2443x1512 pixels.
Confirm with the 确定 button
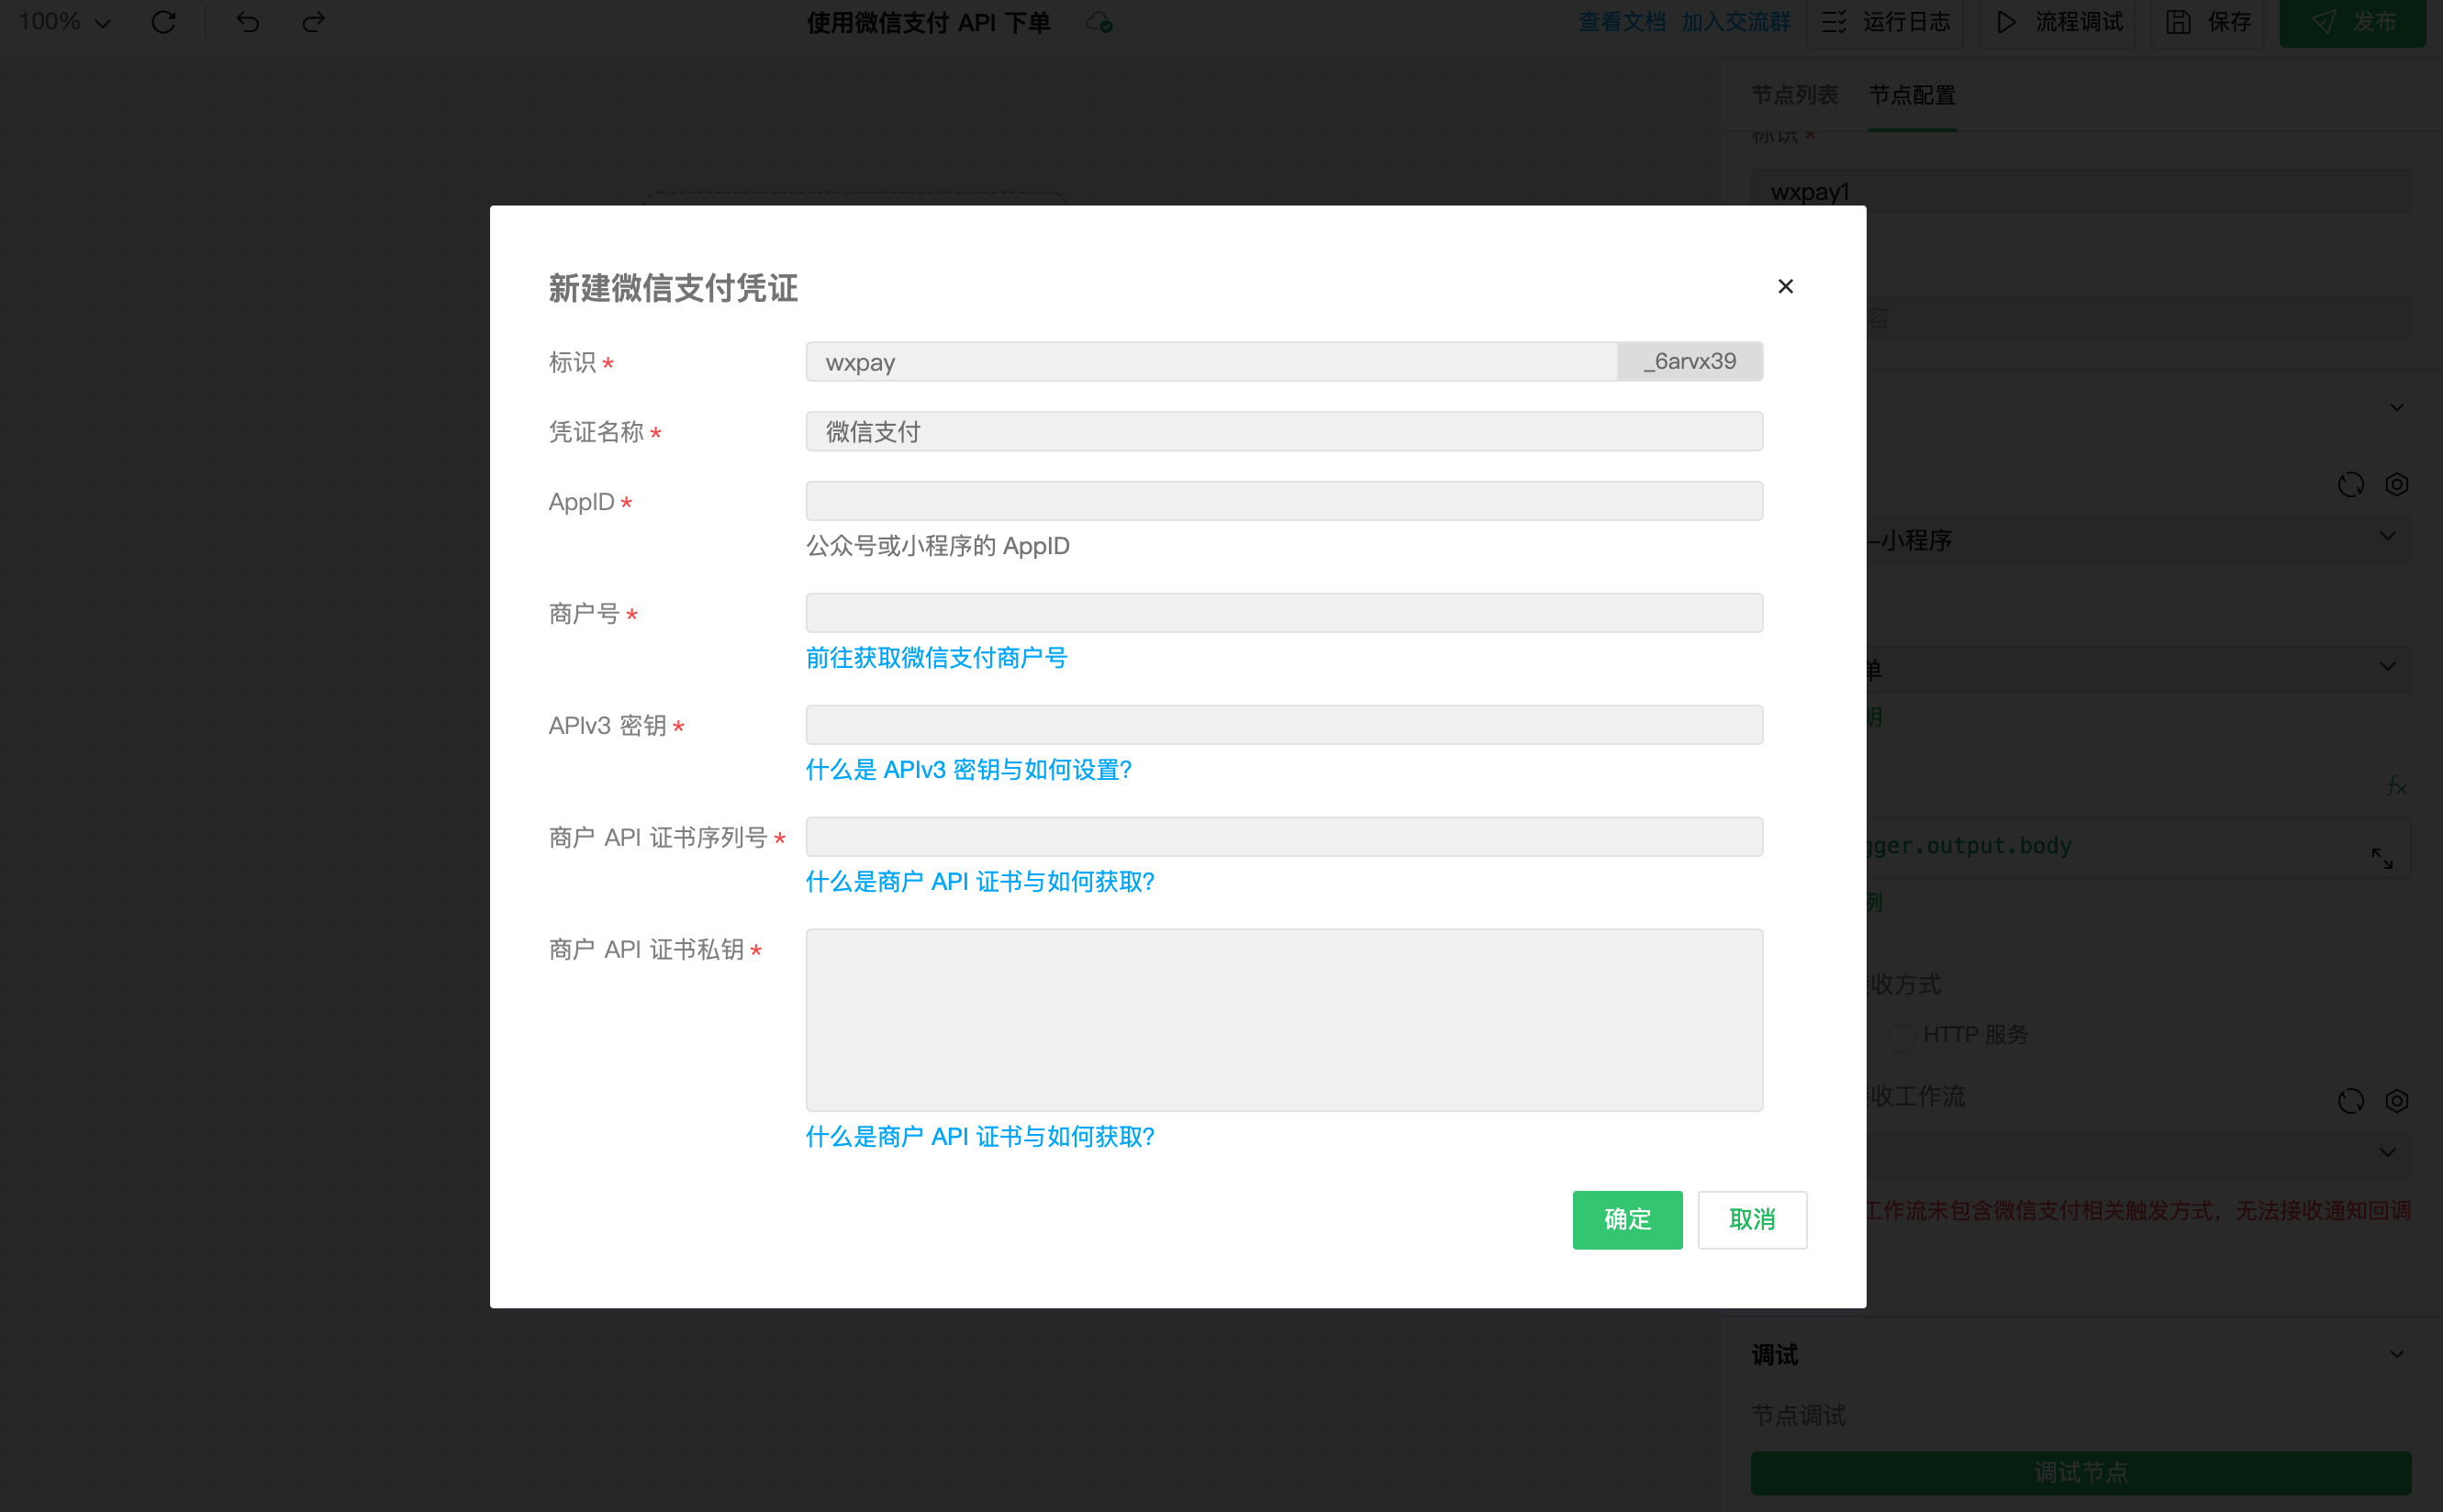pos(1627,1220)
